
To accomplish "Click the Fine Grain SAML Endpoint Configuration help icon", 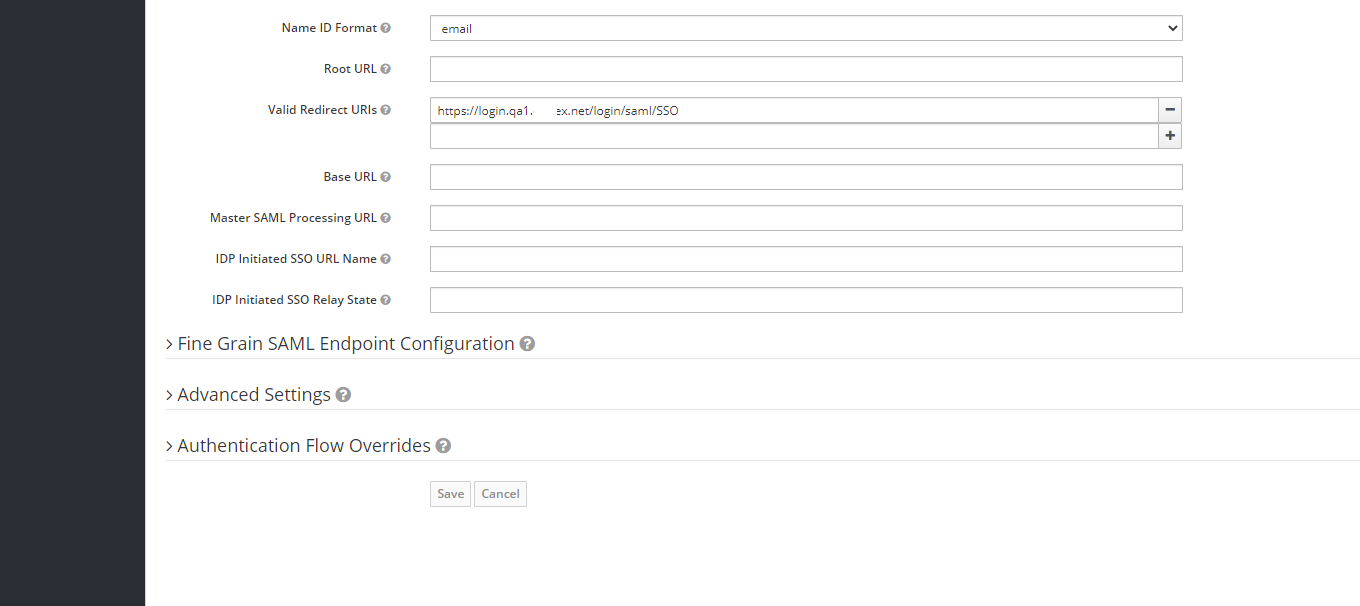I will (x=527, y=343).
